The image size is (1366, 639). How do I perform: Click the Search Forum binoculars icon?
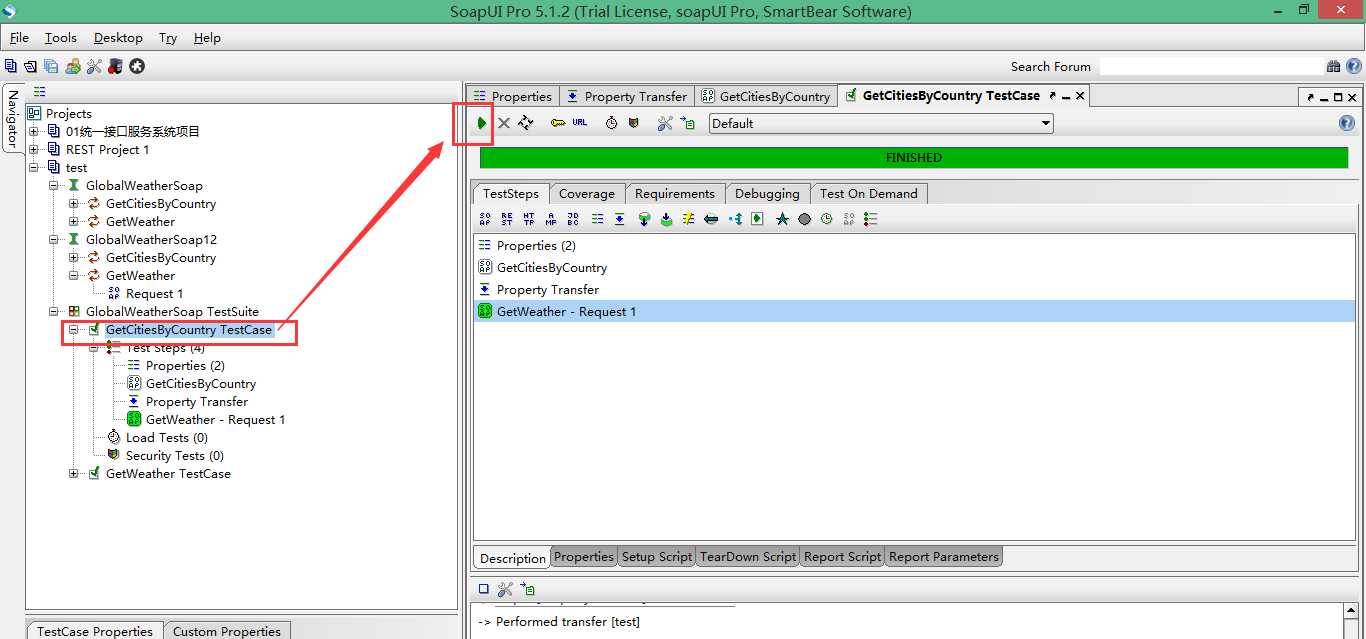pos(1334,66)
